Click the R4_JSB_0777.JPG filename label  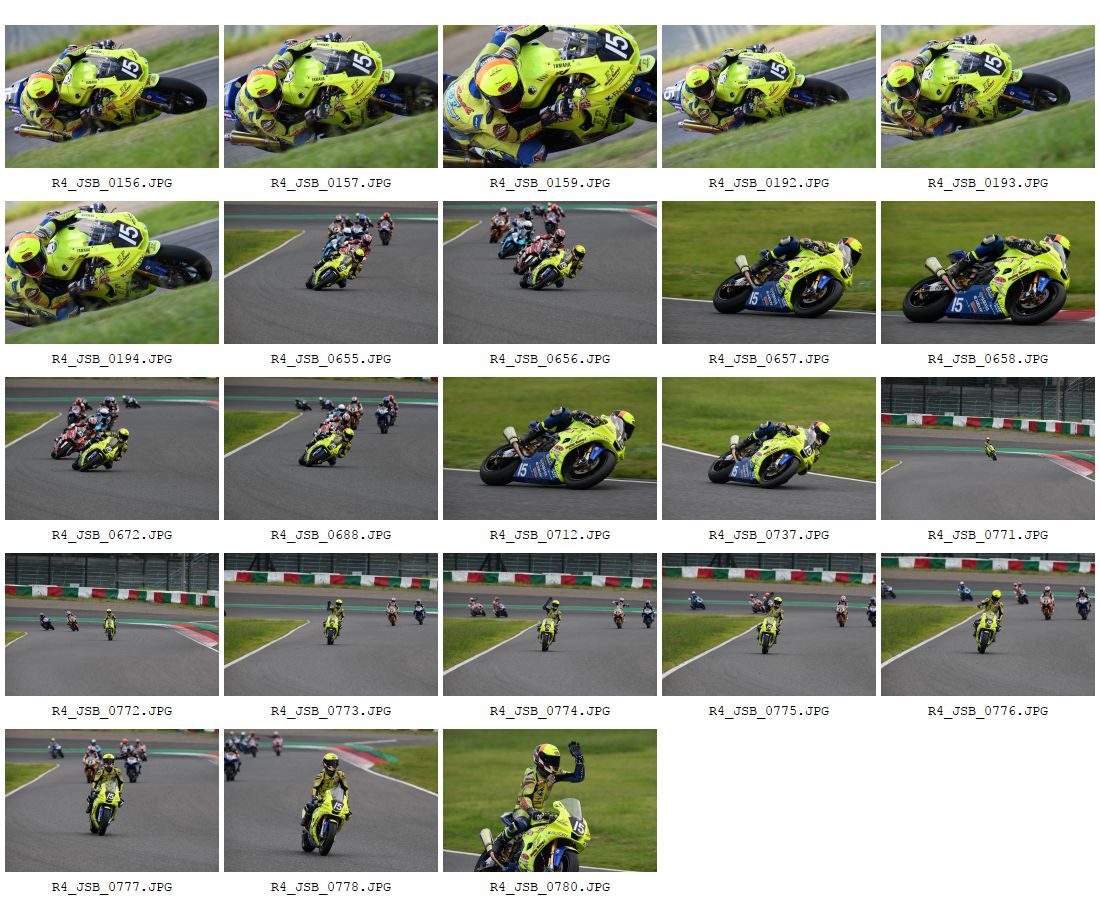(x=112, y=887)
